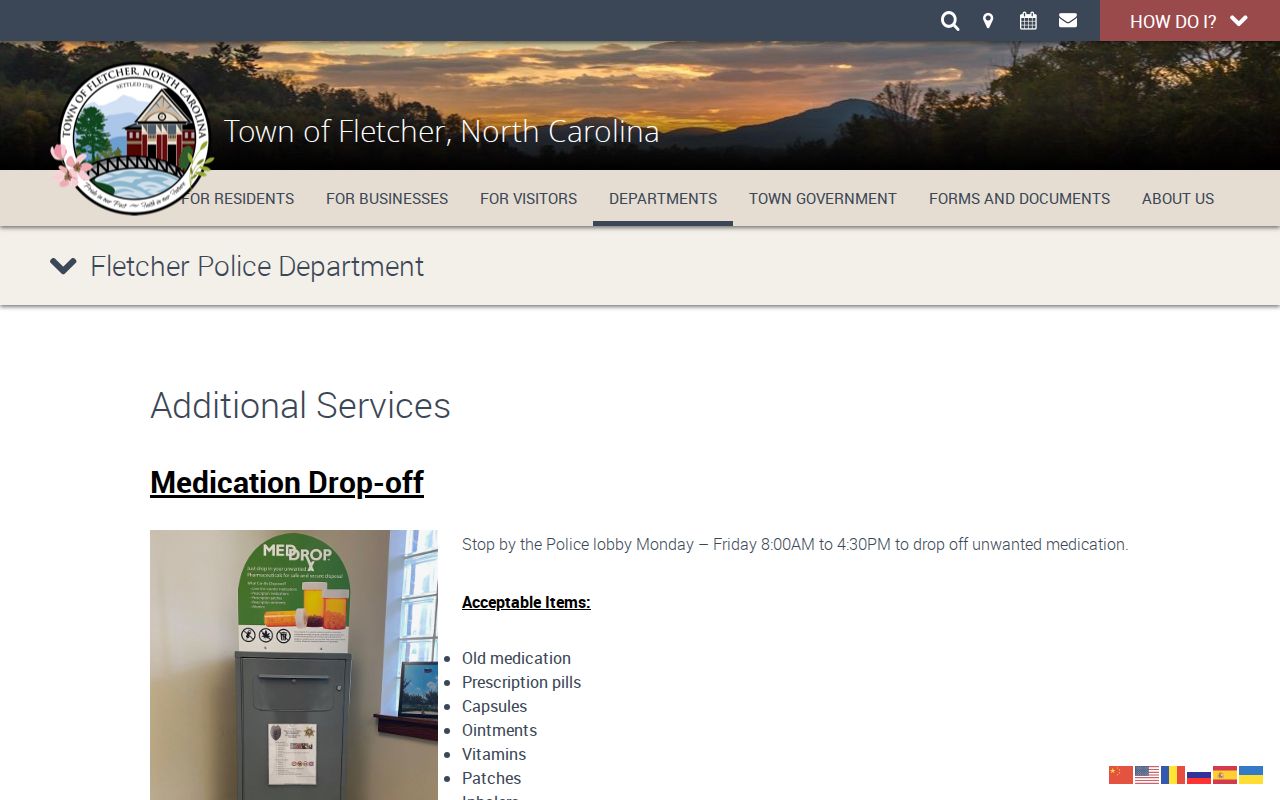The image size is (1280, 800).
Task: Click the Old medication list item
Action: 516,658
